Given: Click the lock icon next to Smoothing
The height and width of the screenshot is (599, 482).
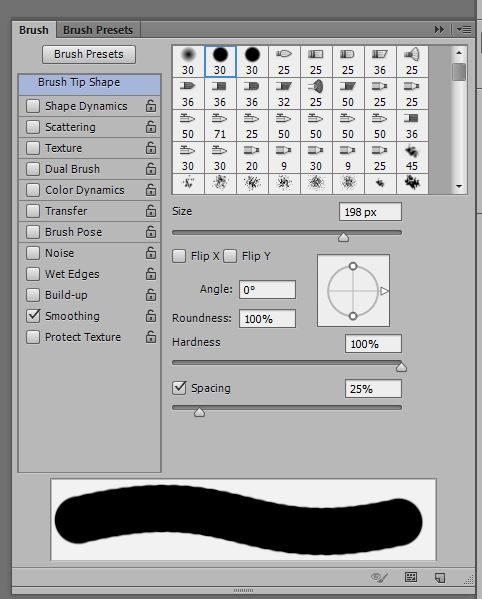Looking at the screenshot, I should [151, 316].
